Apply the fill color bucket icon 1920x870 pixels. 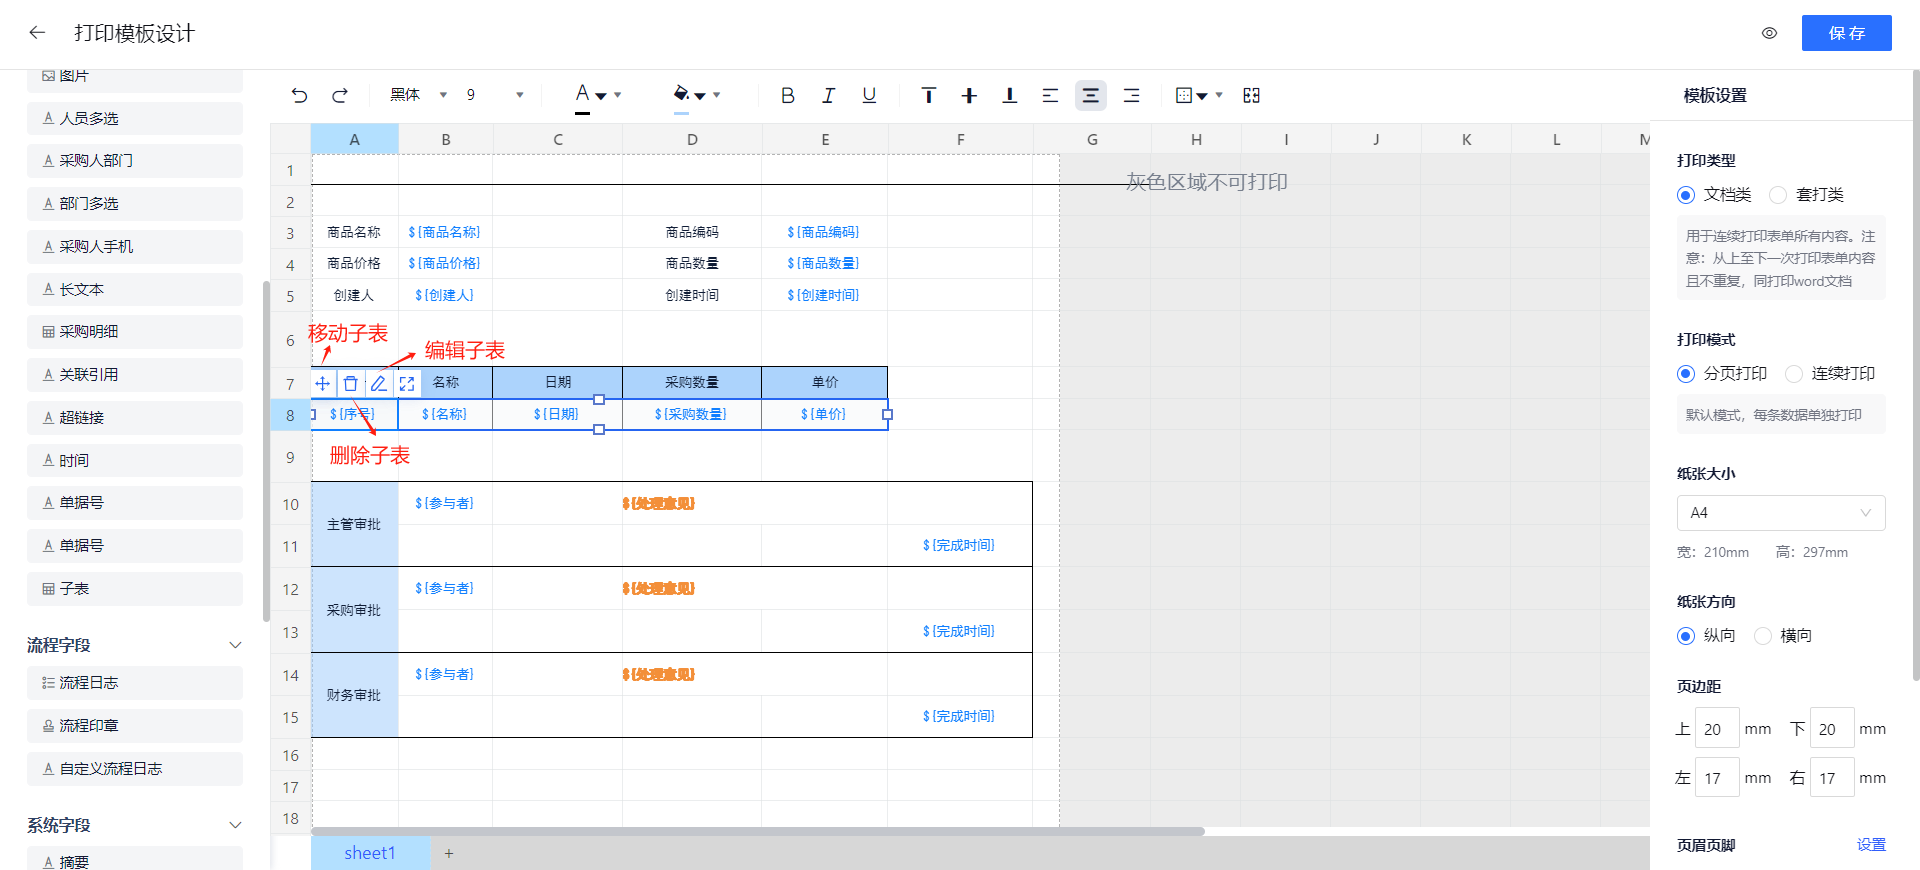[681, 95]
